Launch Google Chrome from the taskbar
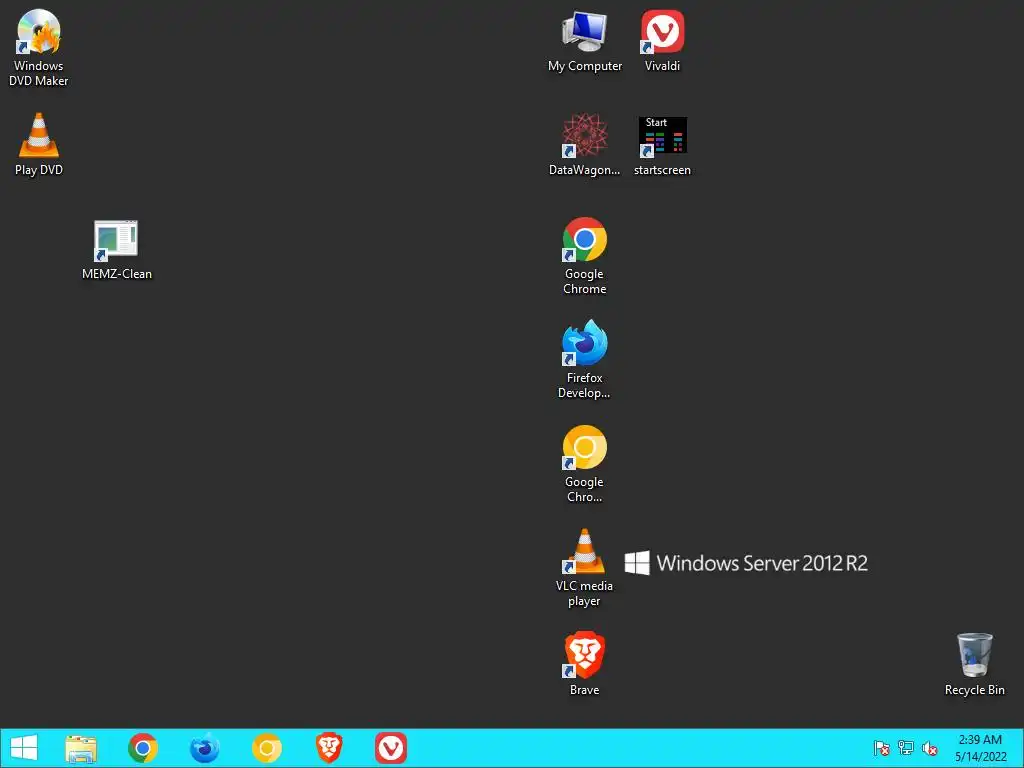The height and width of the screenshot is (768, 1024). pos(143,748)
